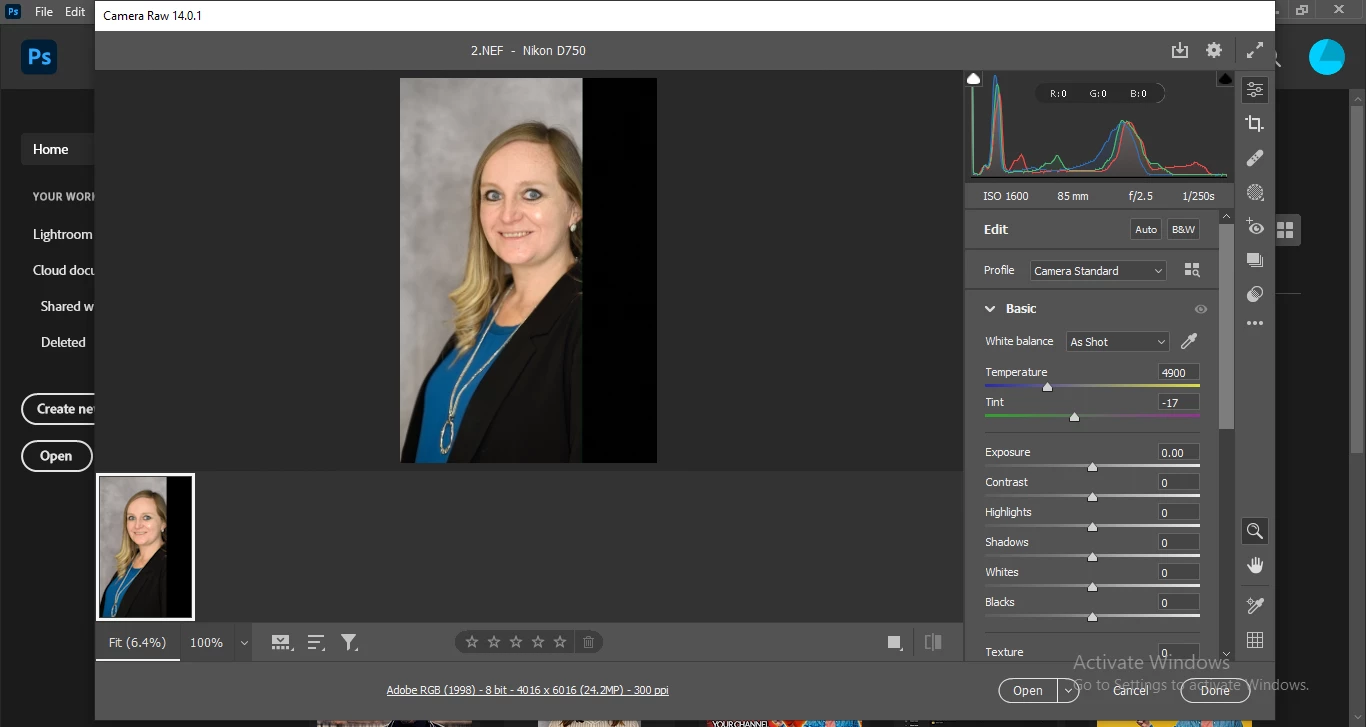Open workflow options Adobe RGB link

(x=528, y=690)
